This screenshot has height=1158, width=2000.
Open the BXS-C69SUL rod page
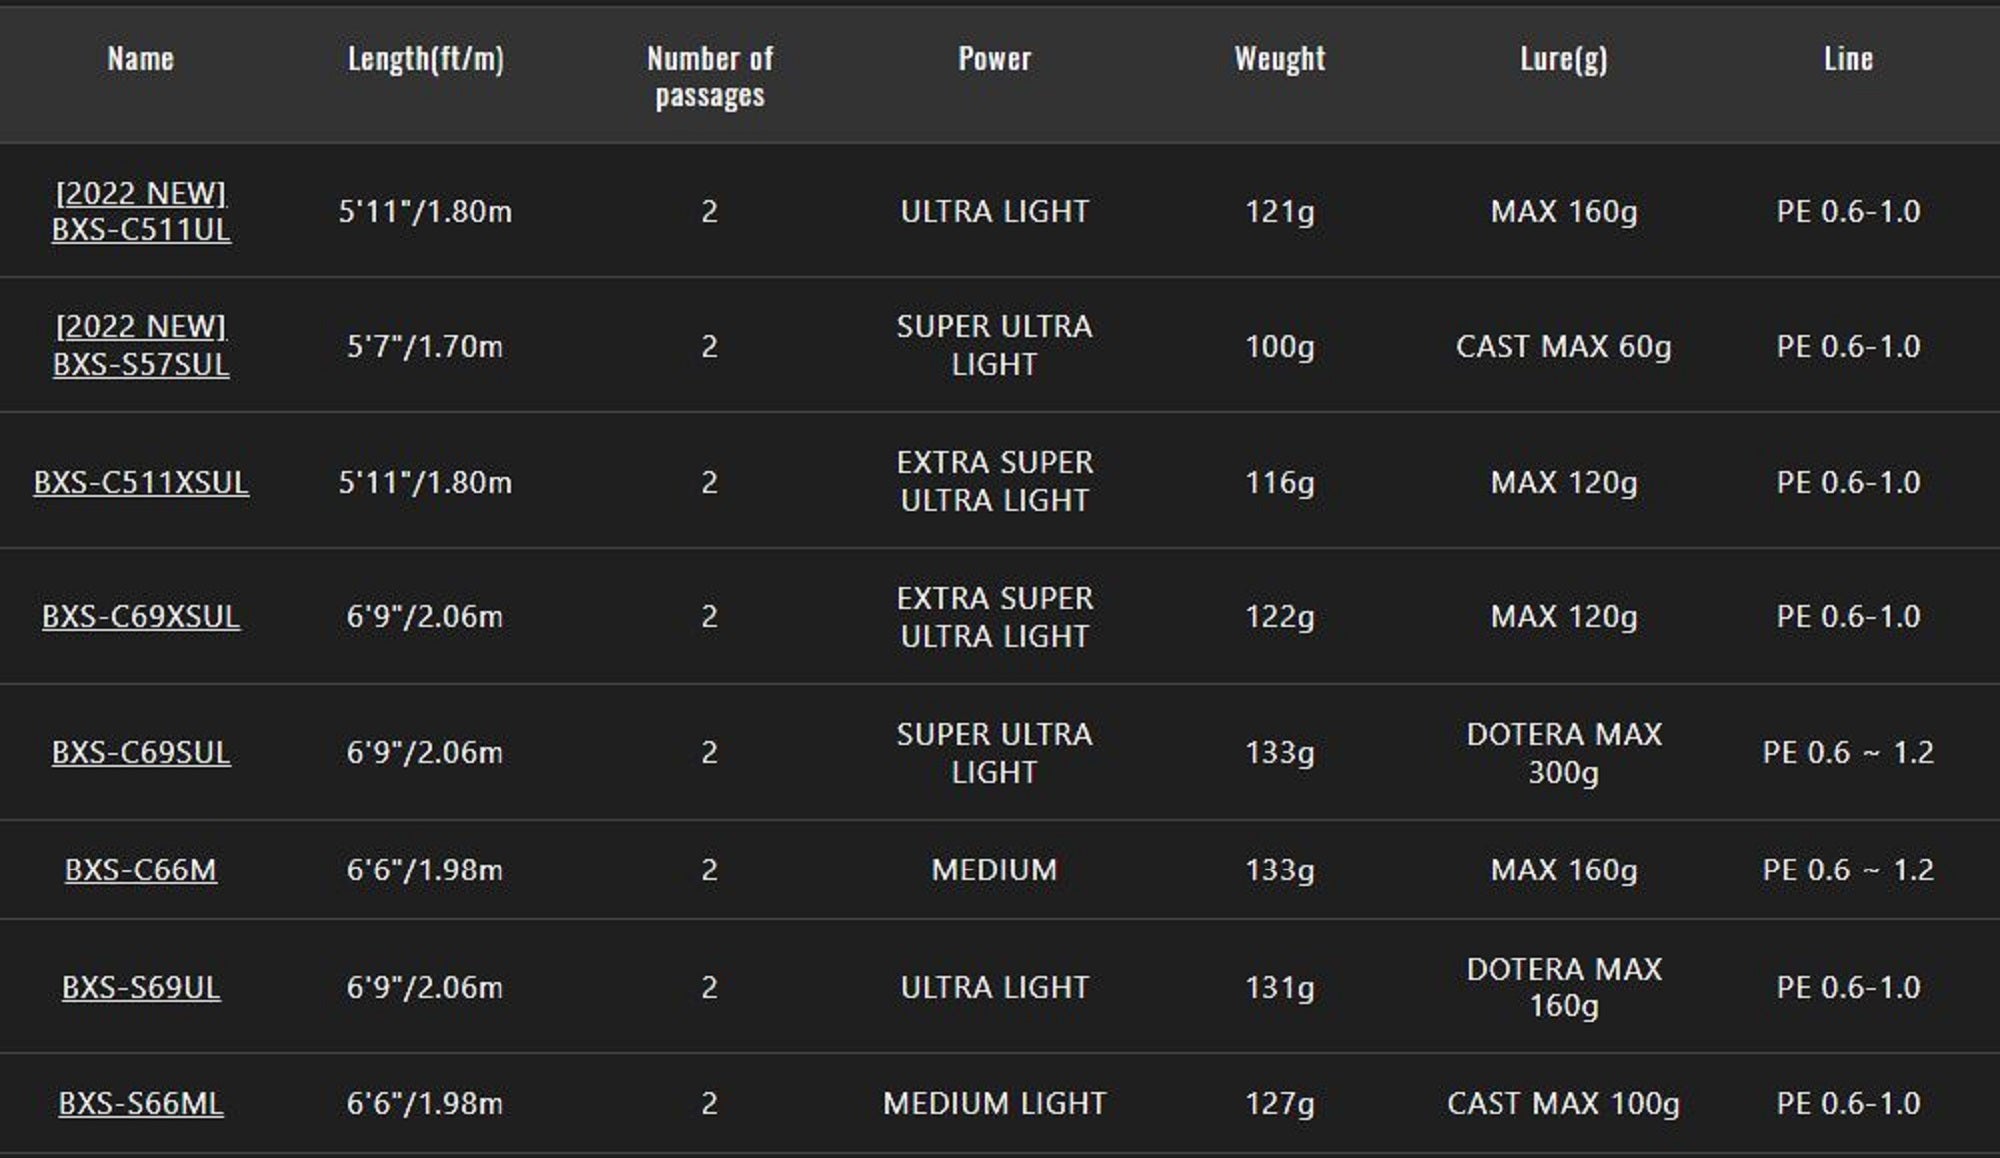[x=141, y=753]
